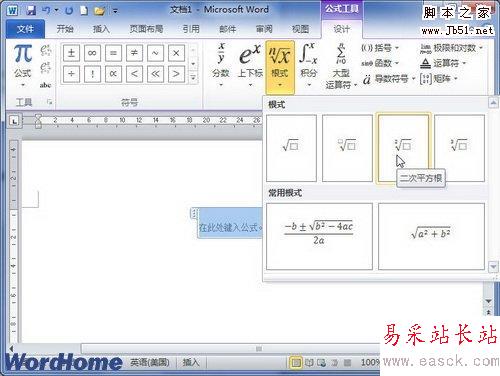
Task: Expand the symbols gallery More arrow
Action: tap(193, 78)
